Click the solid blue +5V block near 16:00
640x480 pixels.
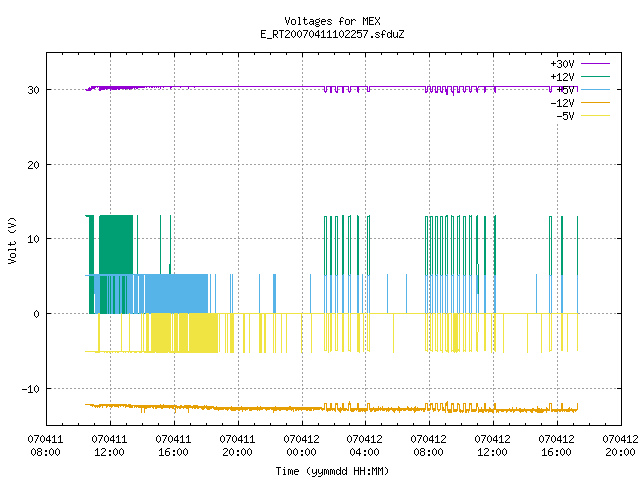tap(176, 294)
